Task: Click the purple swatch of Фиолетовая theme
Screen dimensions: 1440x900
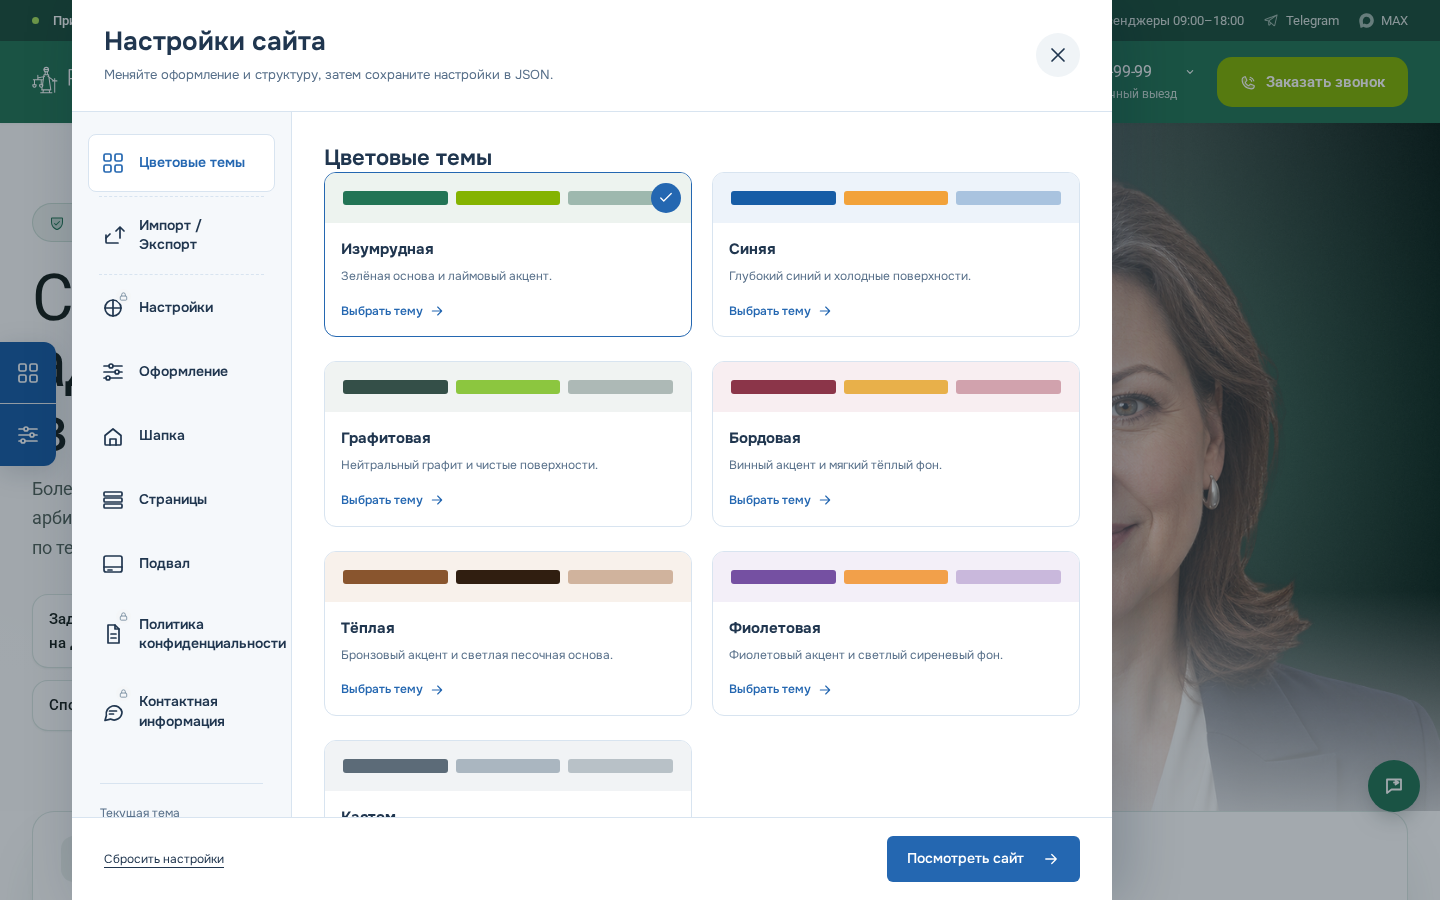Action: pyautogui.click(x=783, y=577)
